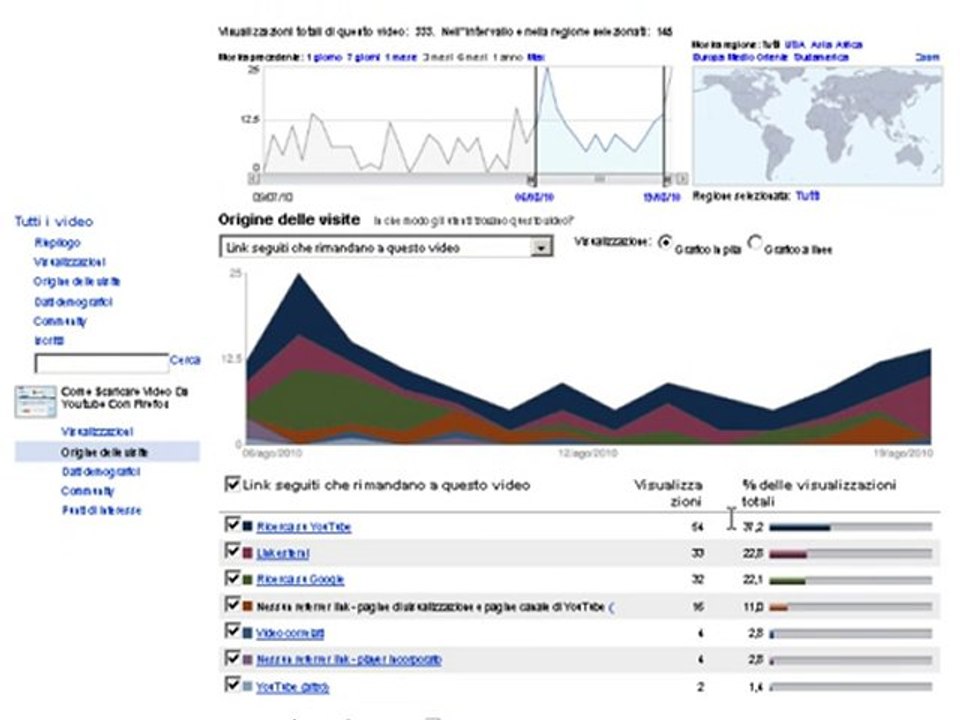Open the 'Link seguiti che rimandano a questo video' dropdown
The width and height of the screenshot is (960, 720).
point(386,247)
